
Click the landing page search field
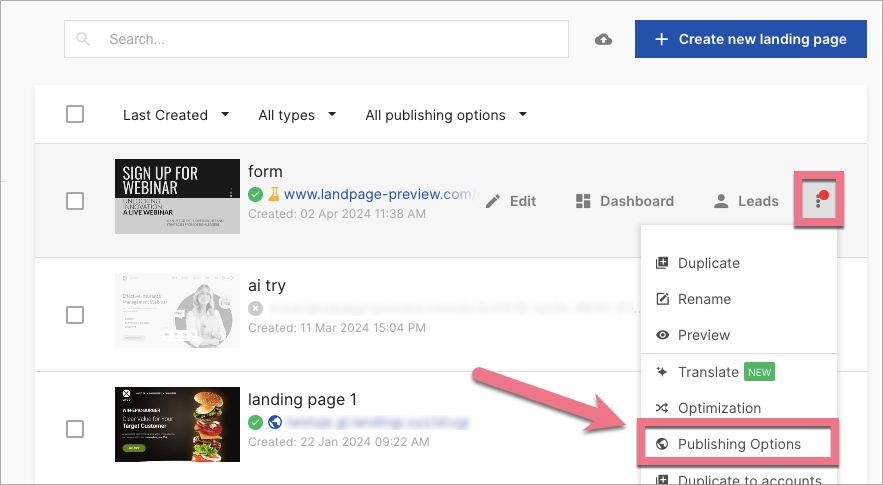click(317, 40)
